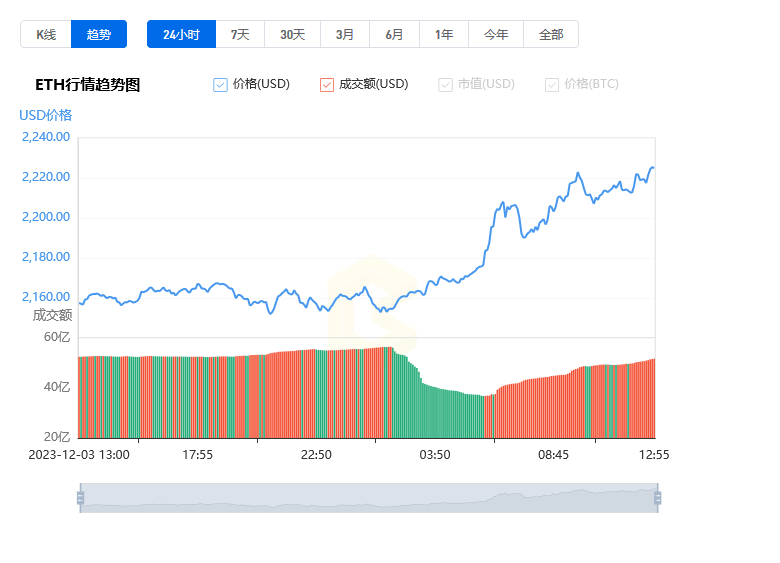780x563 pixels.
Task: Choose the 24小时 time range
Action: pos(182,34)
